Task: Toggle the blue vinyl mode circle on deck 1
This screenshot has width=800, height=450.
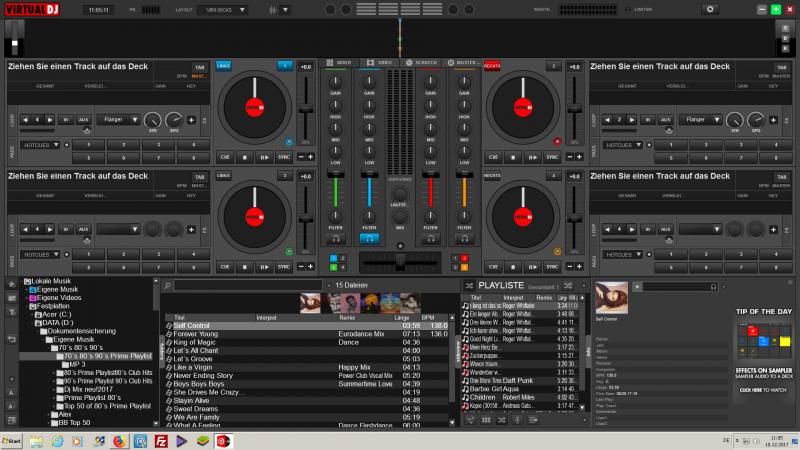Action: [289, 142]
